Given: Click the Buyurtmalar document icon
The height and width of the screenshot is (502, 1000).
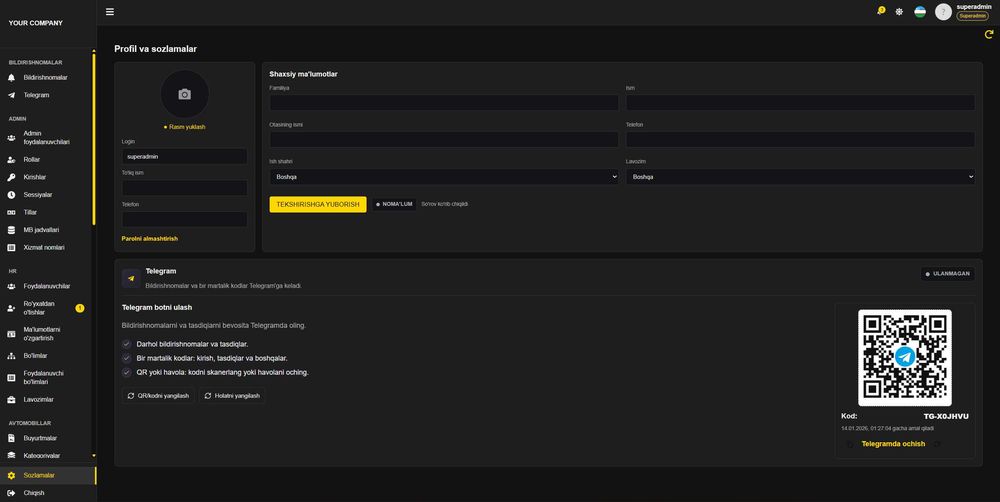Looking at the screenshot, I should click(x=11, y=438).
